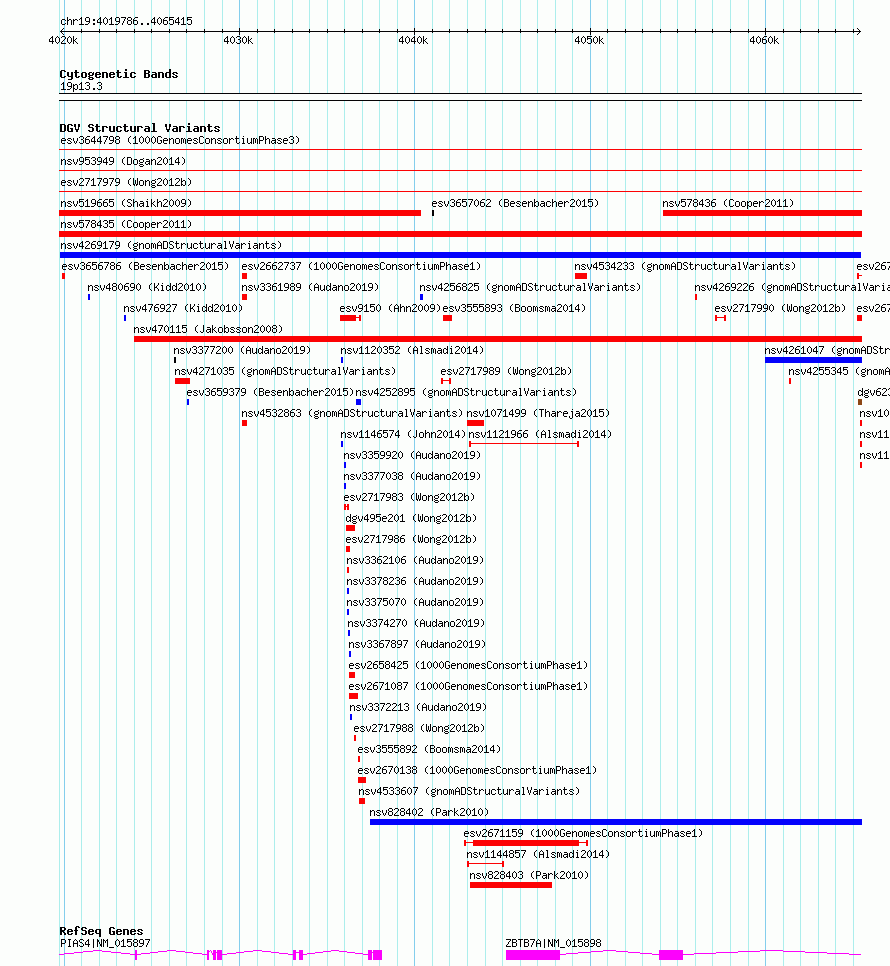Viewport: 890px width, 966px height.
Task: Open nsv476927 (Kidd2010) variant label
Action: (x=183, y=308)
